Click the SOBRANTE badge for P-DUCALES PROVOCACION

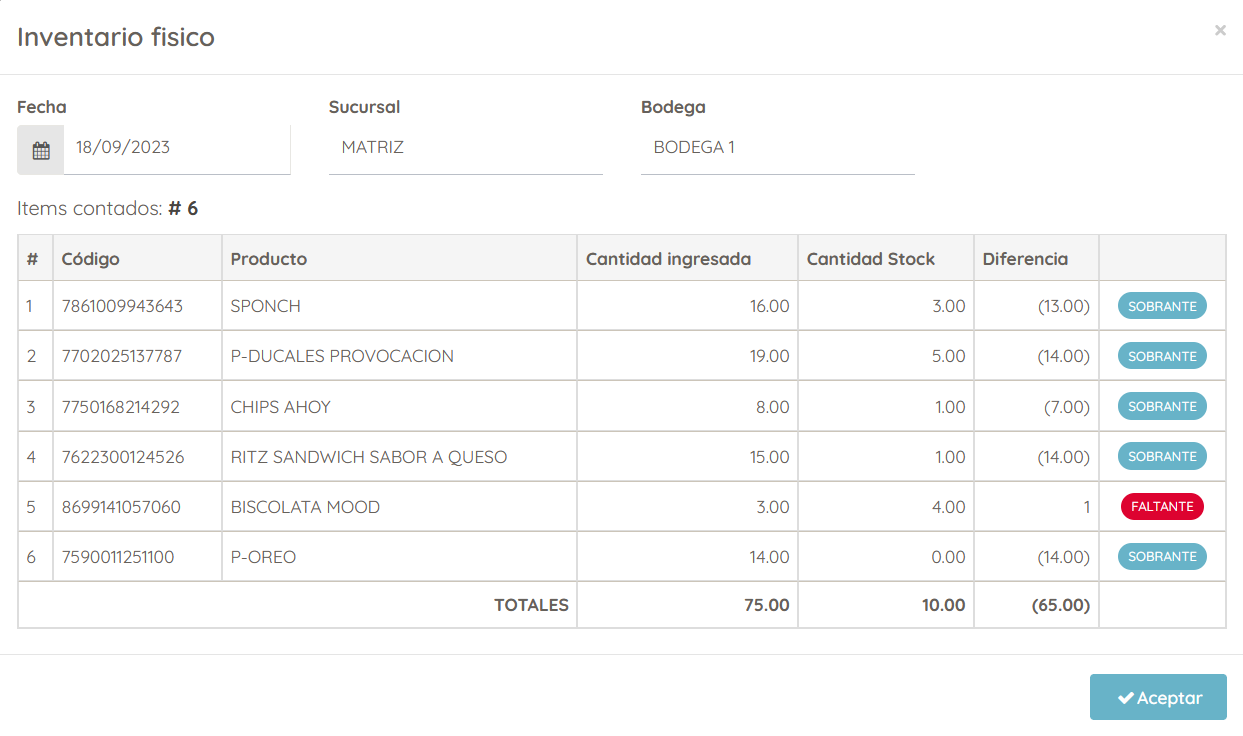[1162, 356]
